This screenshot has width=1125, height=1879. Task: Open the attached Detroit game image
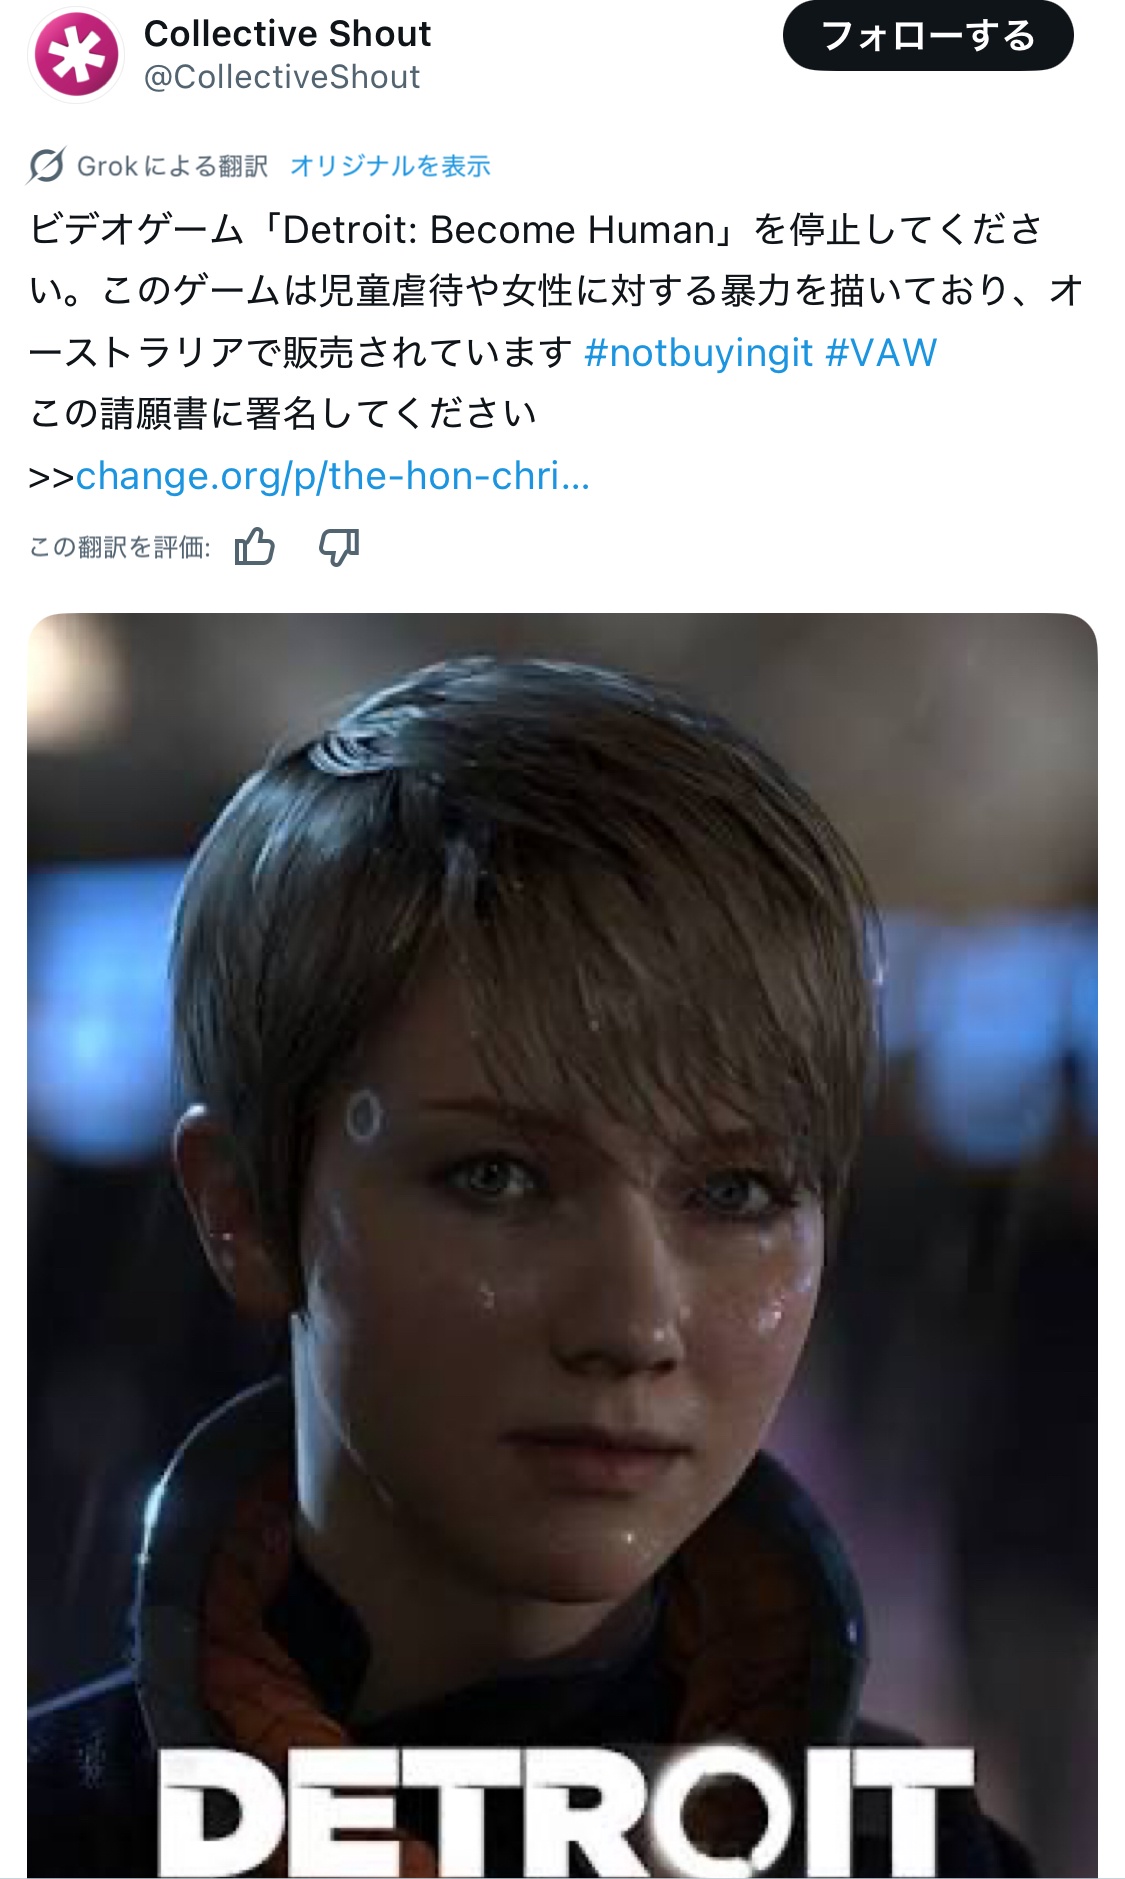tap(562, 1245)
